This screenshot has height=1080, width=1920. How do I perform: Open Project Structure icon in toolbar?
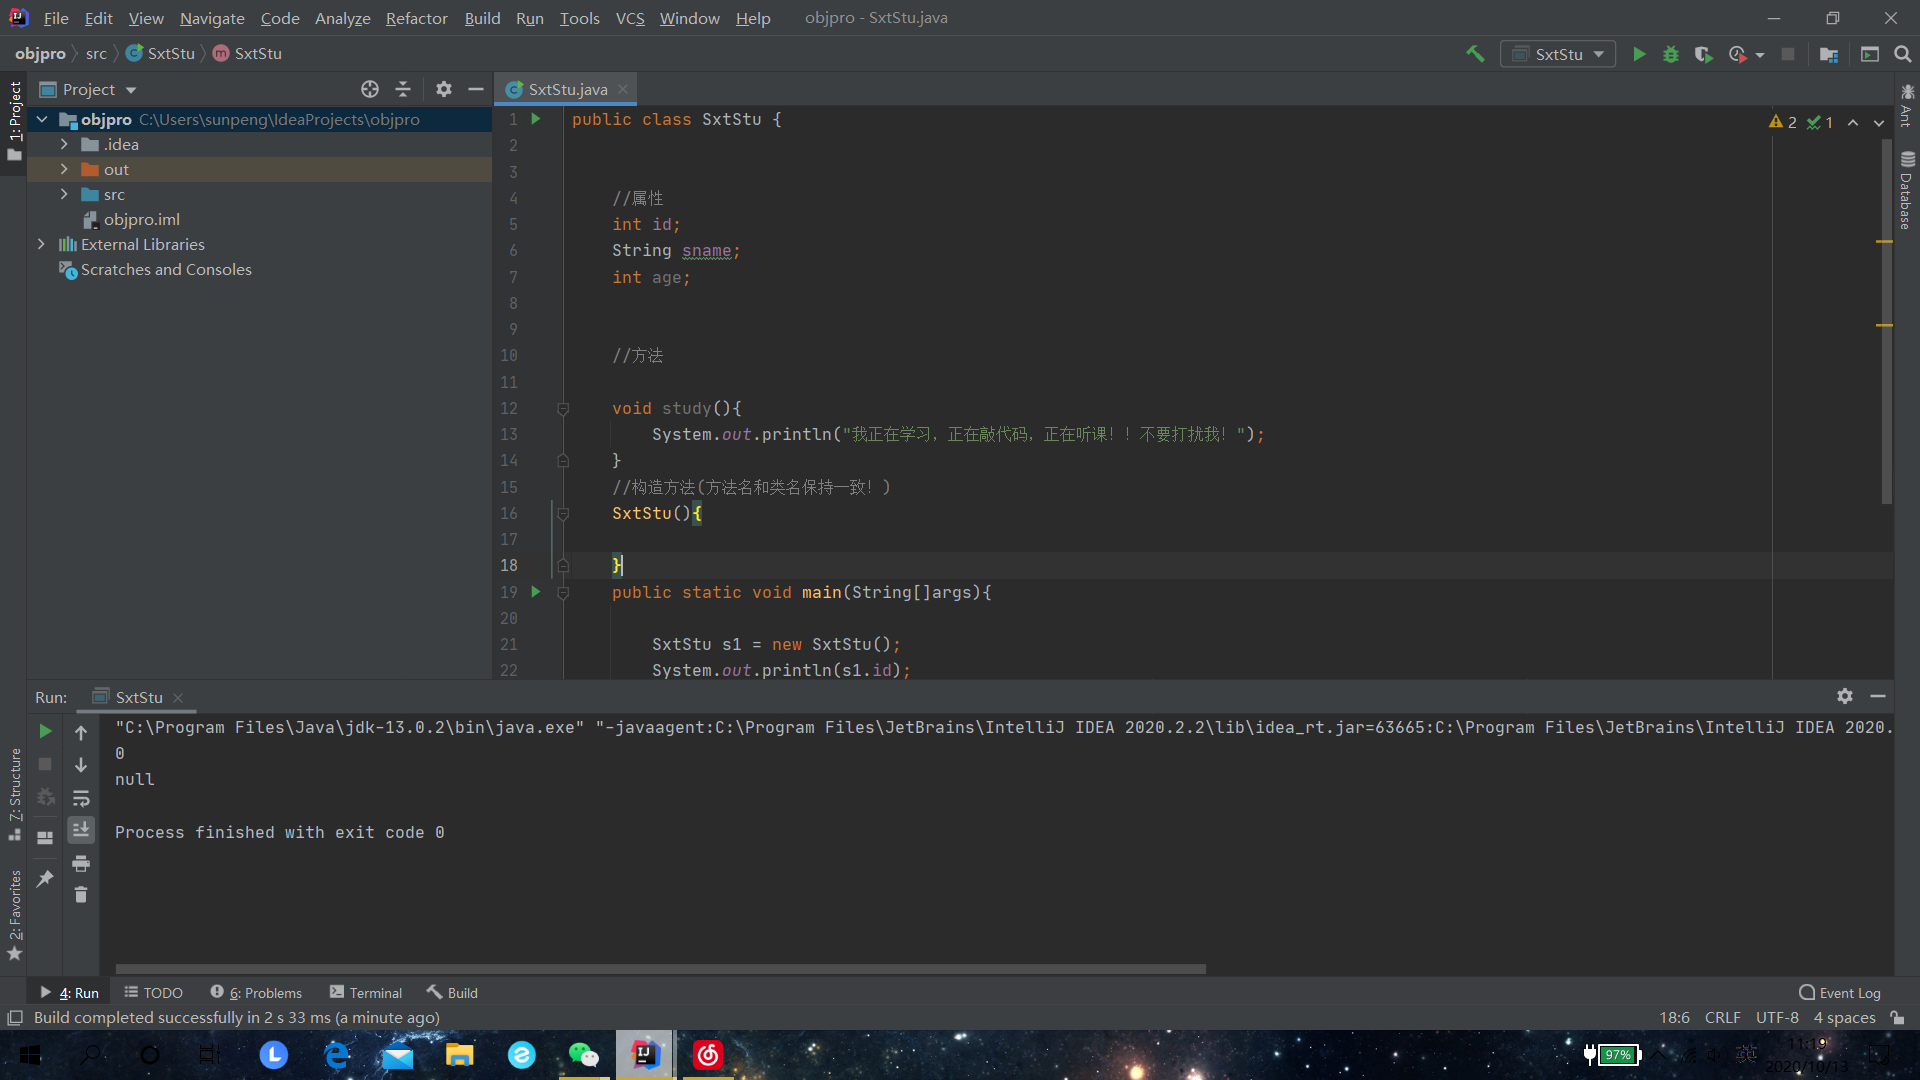1829,54
